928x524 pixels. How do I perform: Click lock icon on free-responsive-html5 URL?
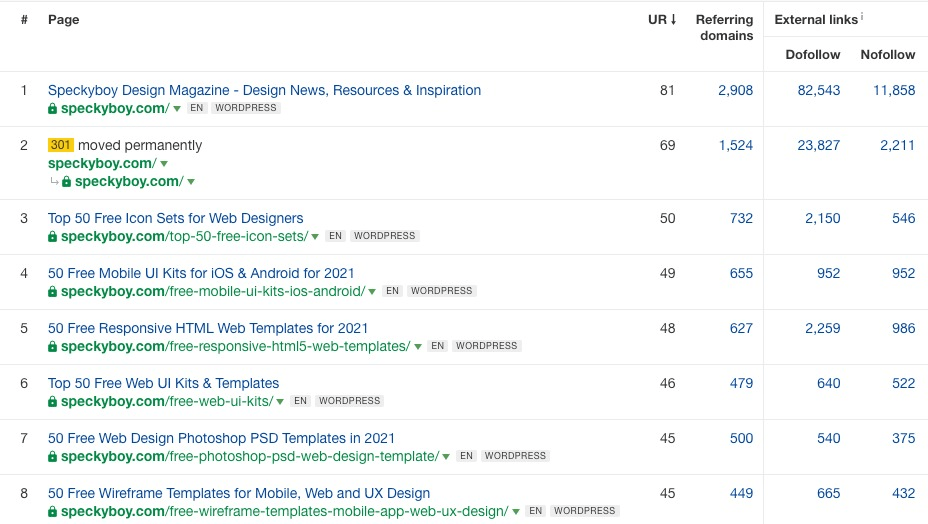coord(53,346)
